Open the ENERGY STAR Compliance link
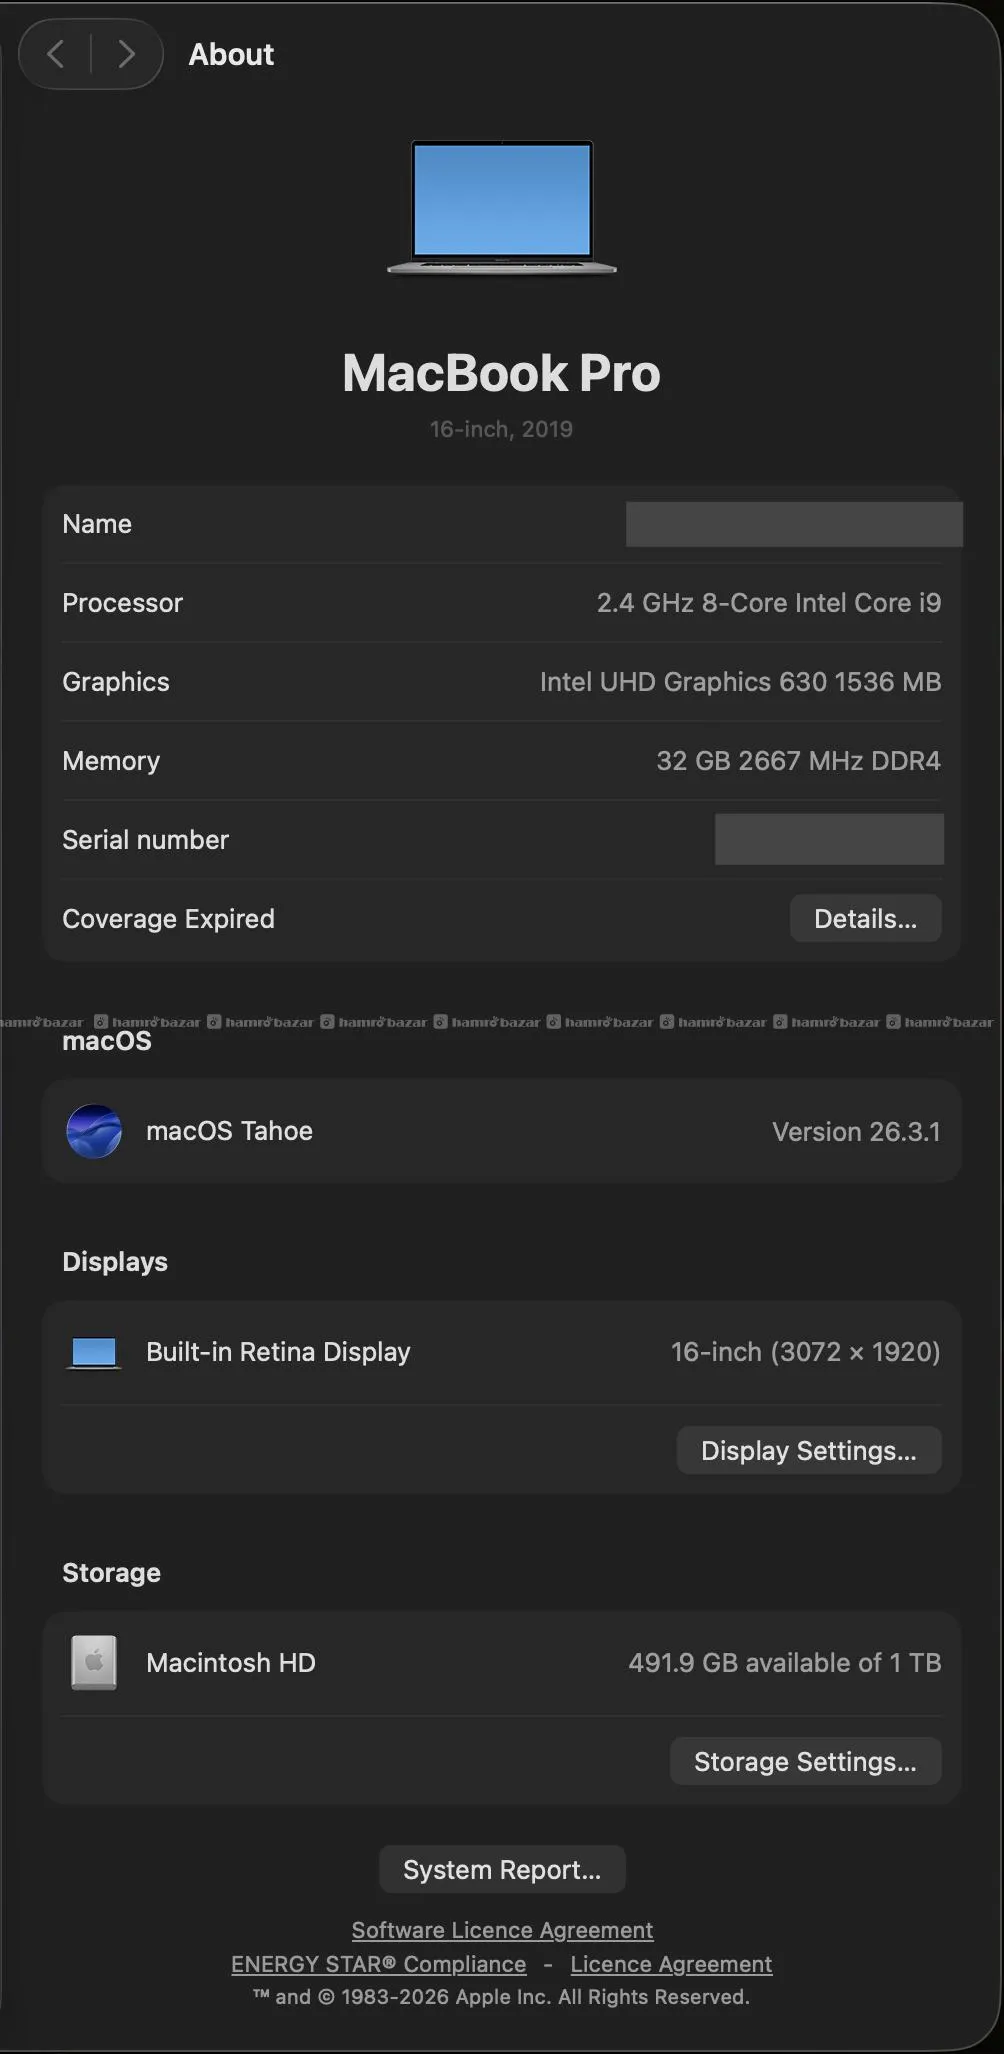 pyautogui.click(x=379, y=1964)
